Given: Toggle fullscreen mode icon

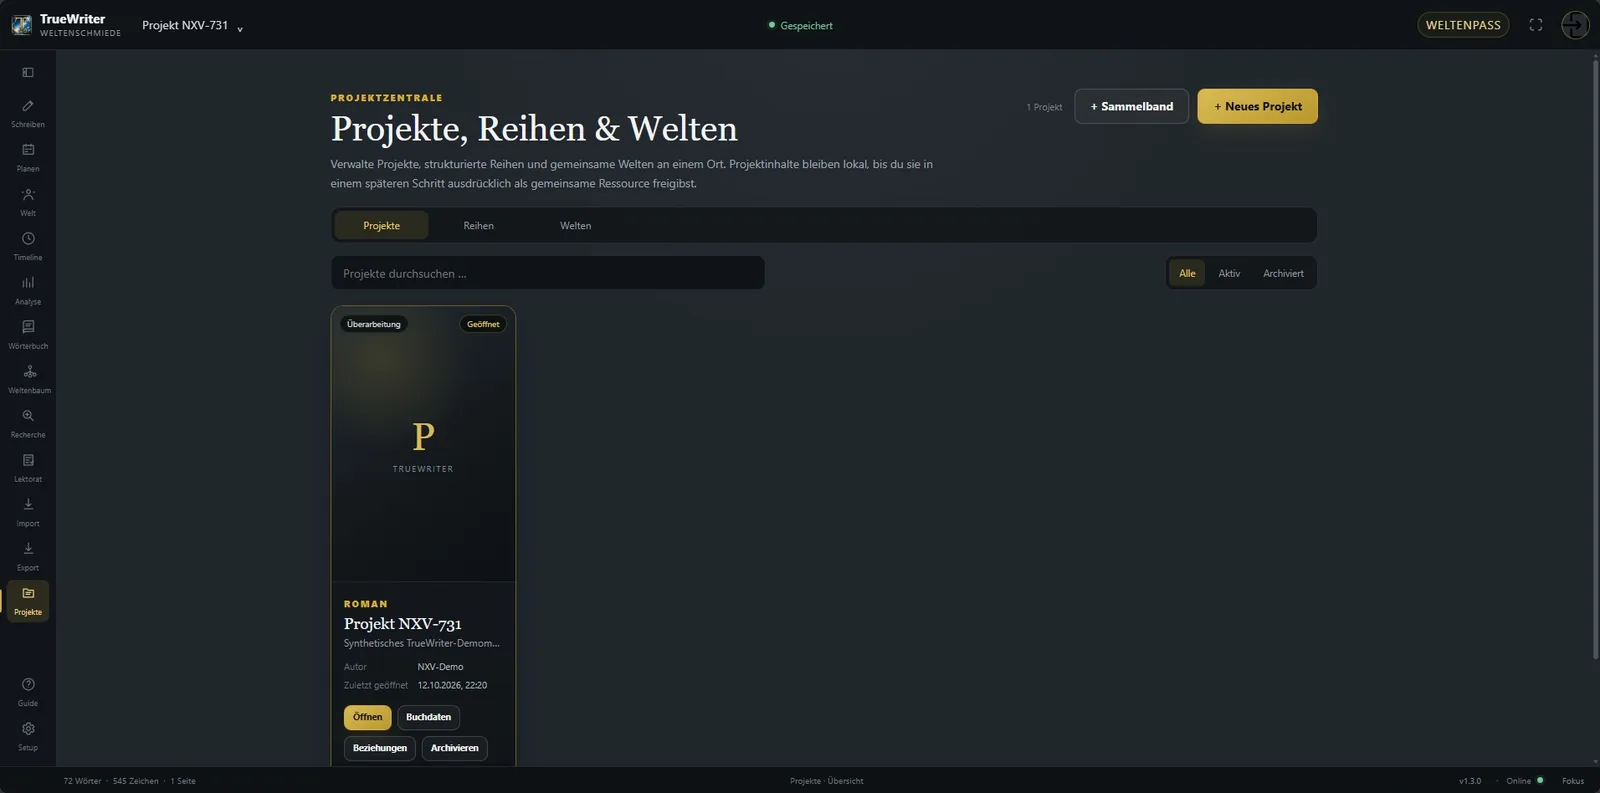Looking at the screenshot, I should coord(1536,25).
